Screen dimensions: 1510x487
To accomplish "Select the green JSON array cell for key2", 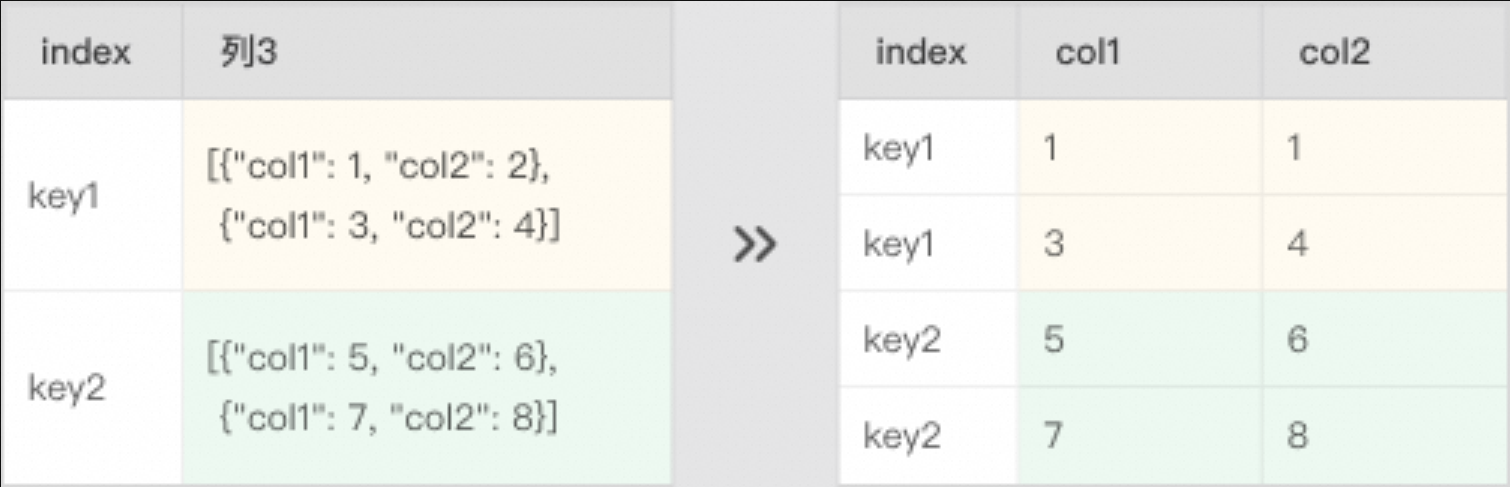I will coord(426,388).
